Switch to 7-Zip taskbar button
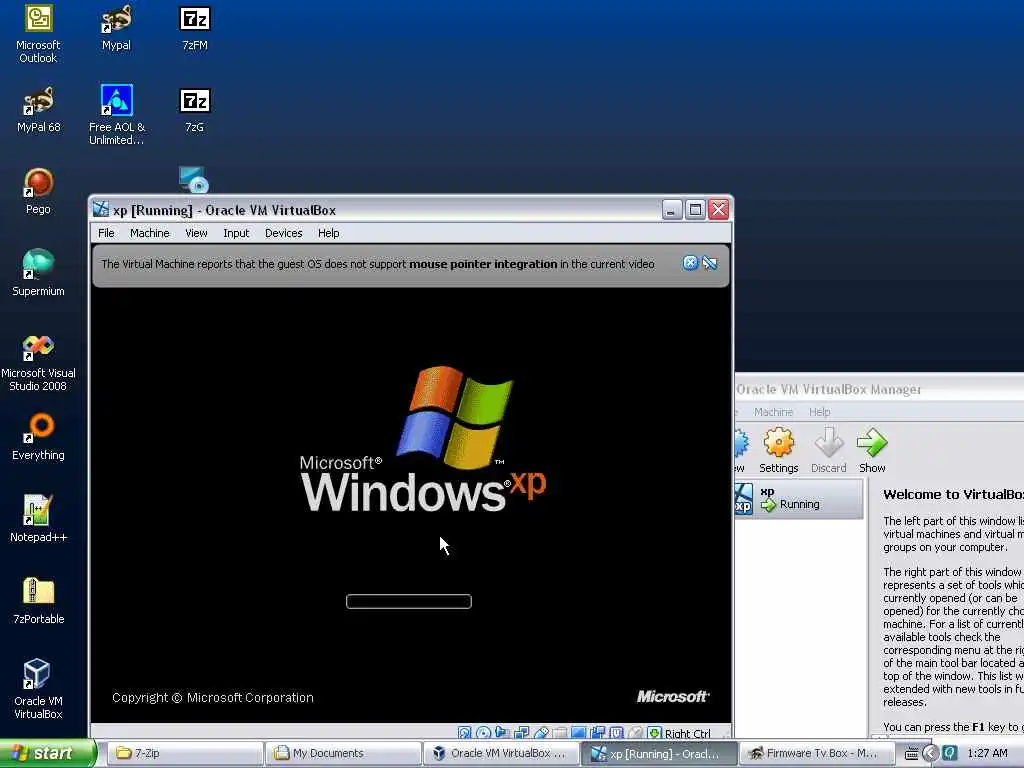 184,753
